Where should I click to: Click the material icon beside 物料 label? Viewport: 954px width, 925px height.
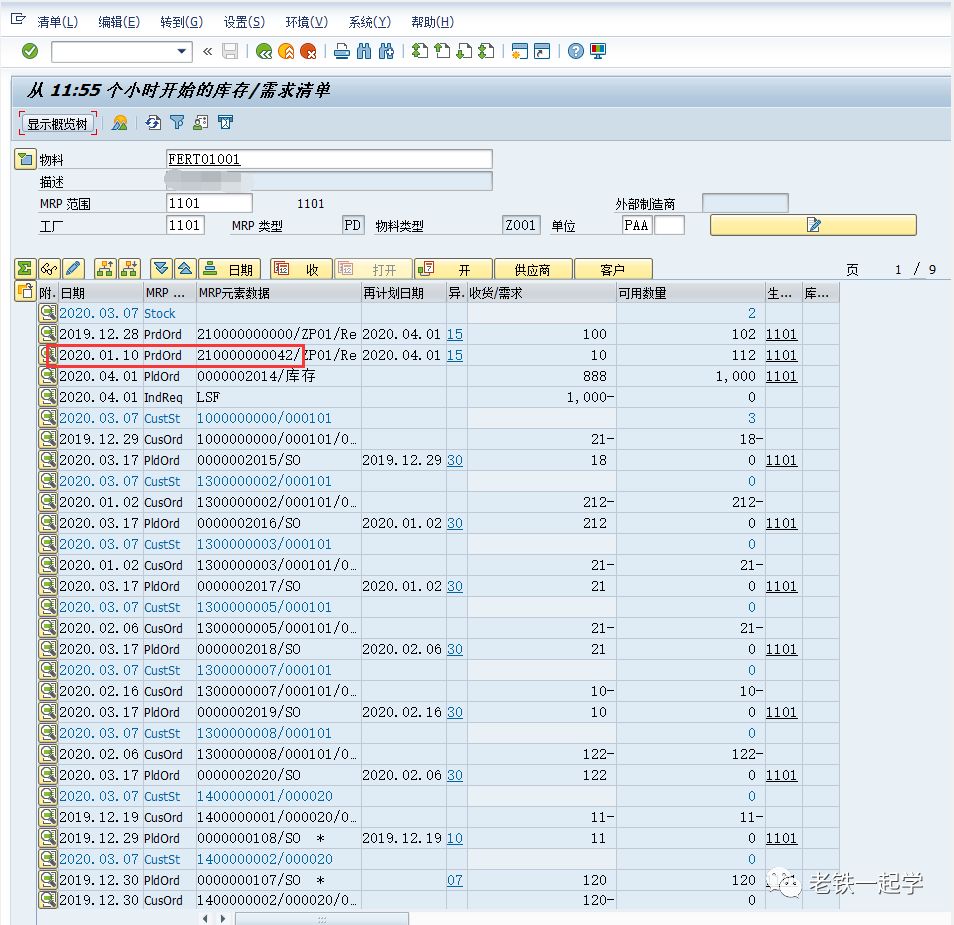point(25,159)
